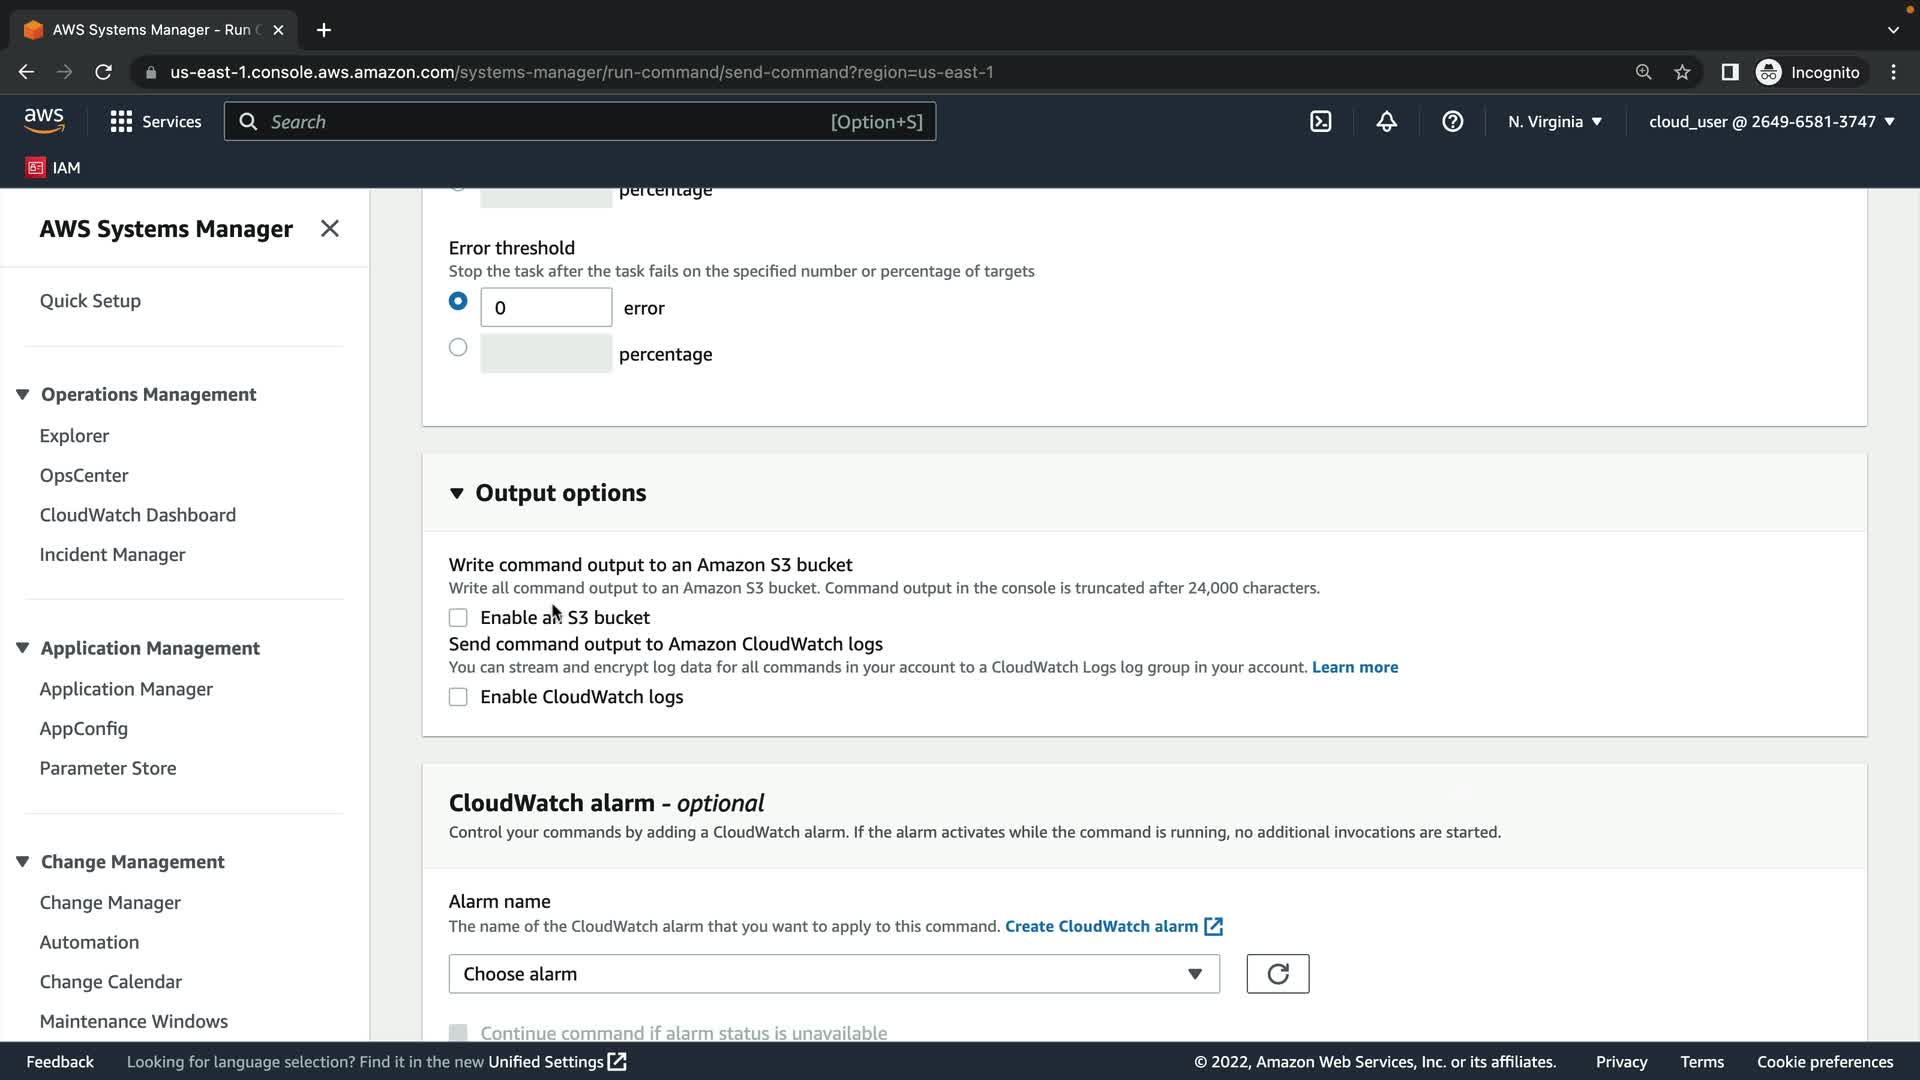Screen dimensions: 1920x1080
Task: Collapse the Output options section
Action: click(x=457, y=493)
